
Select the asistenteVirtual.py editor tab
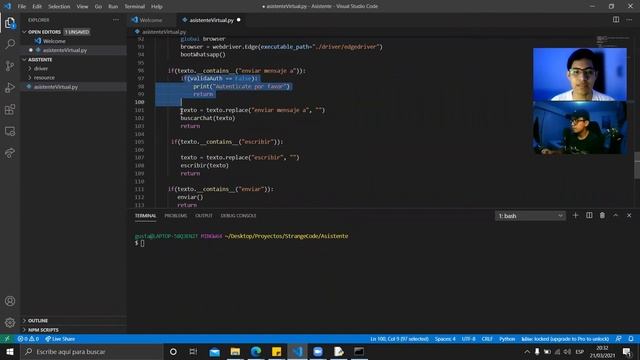211,20
